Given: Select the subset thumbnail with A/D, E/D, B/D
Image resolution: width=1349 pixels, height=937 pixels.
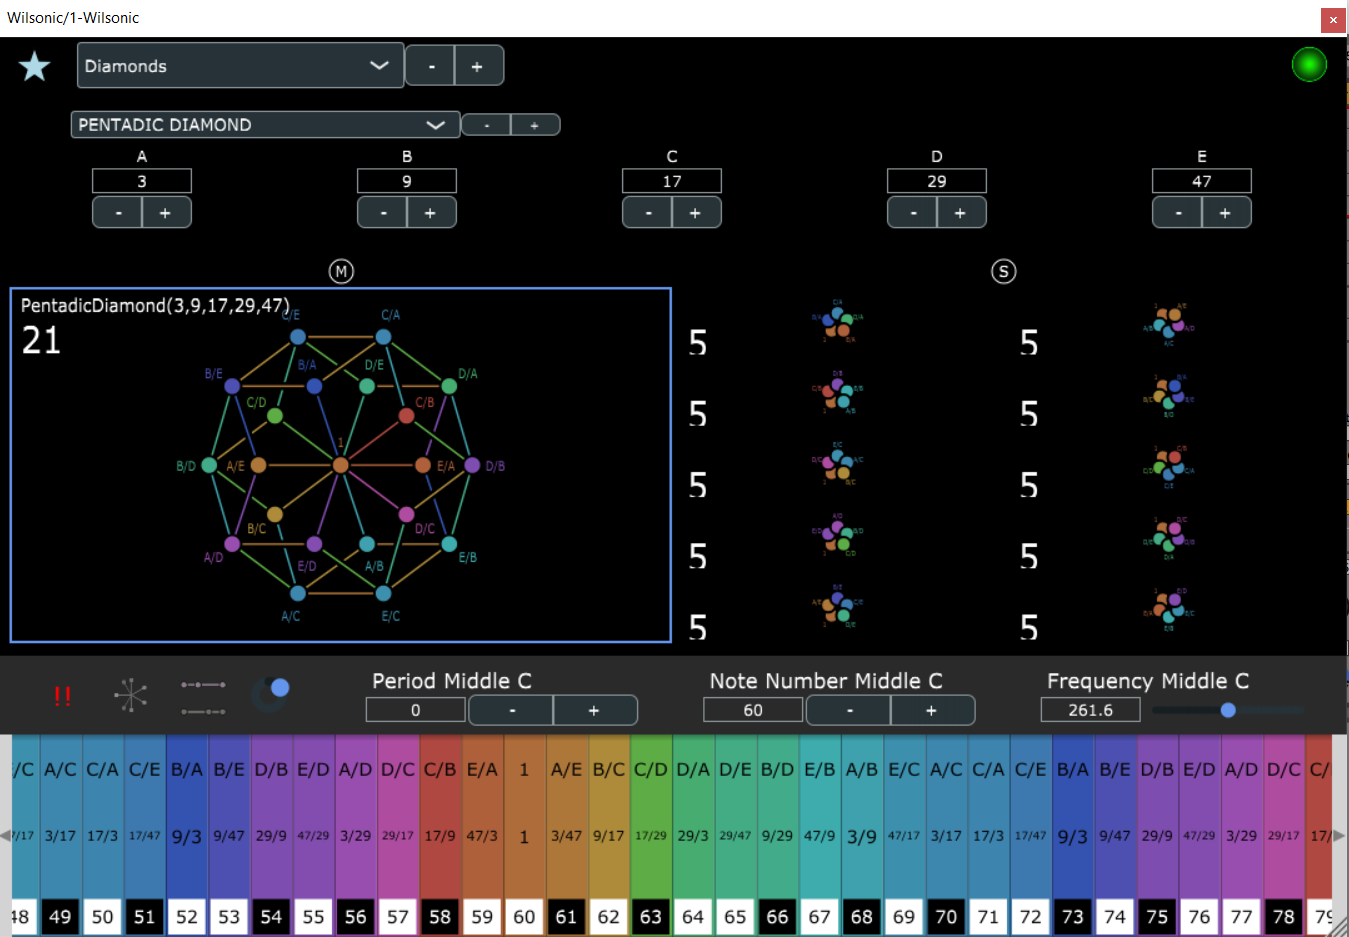Looking at the screenshot, I should pyautogui.click(x=837, y=536).
